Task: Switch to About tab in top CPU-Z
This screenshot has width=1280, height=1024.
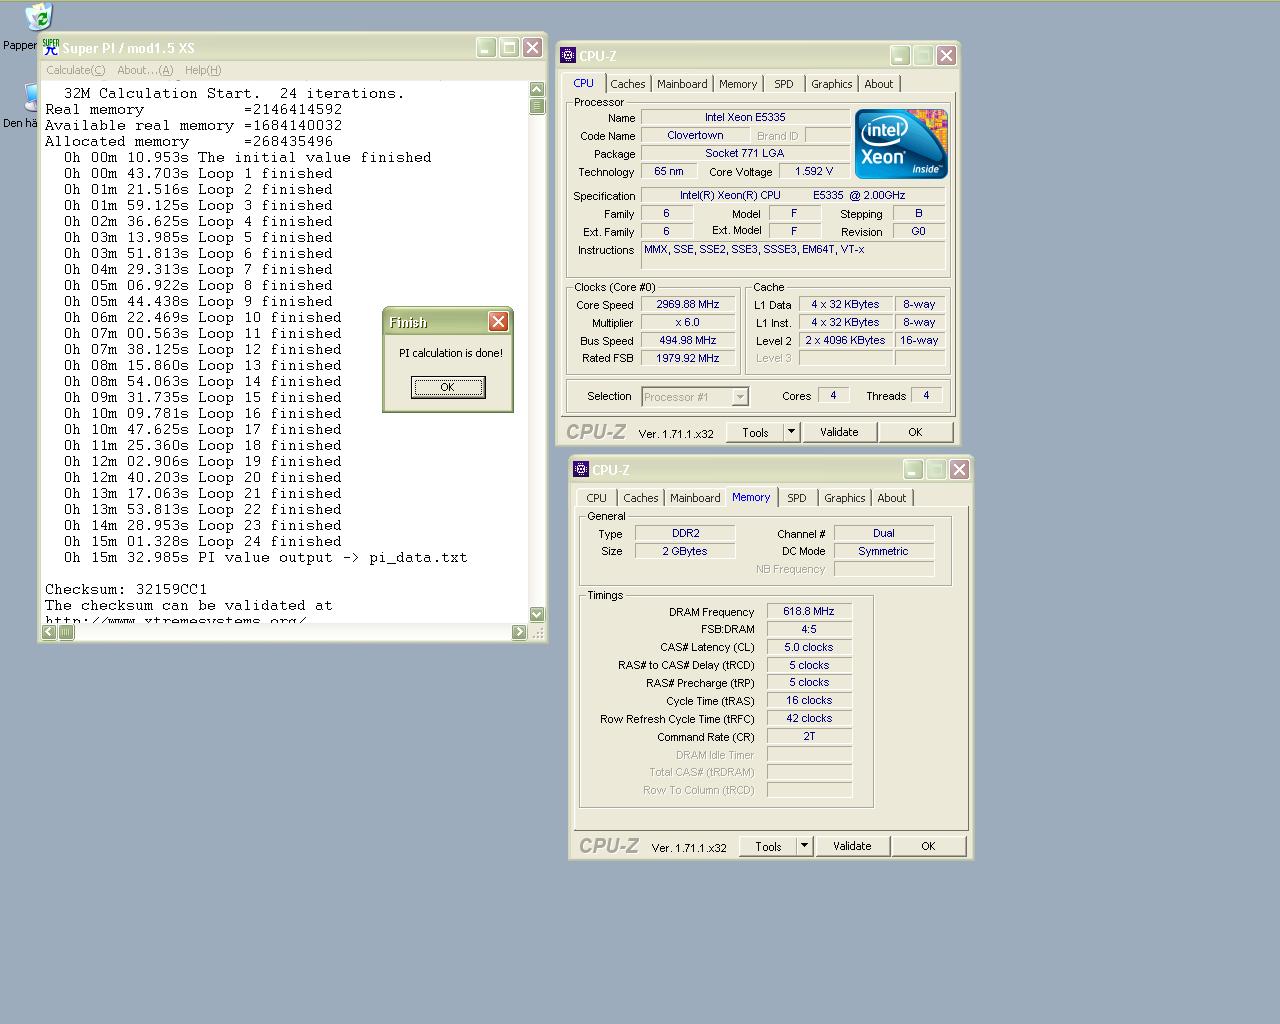Action: pyautogui.click(x=879, y=84)
